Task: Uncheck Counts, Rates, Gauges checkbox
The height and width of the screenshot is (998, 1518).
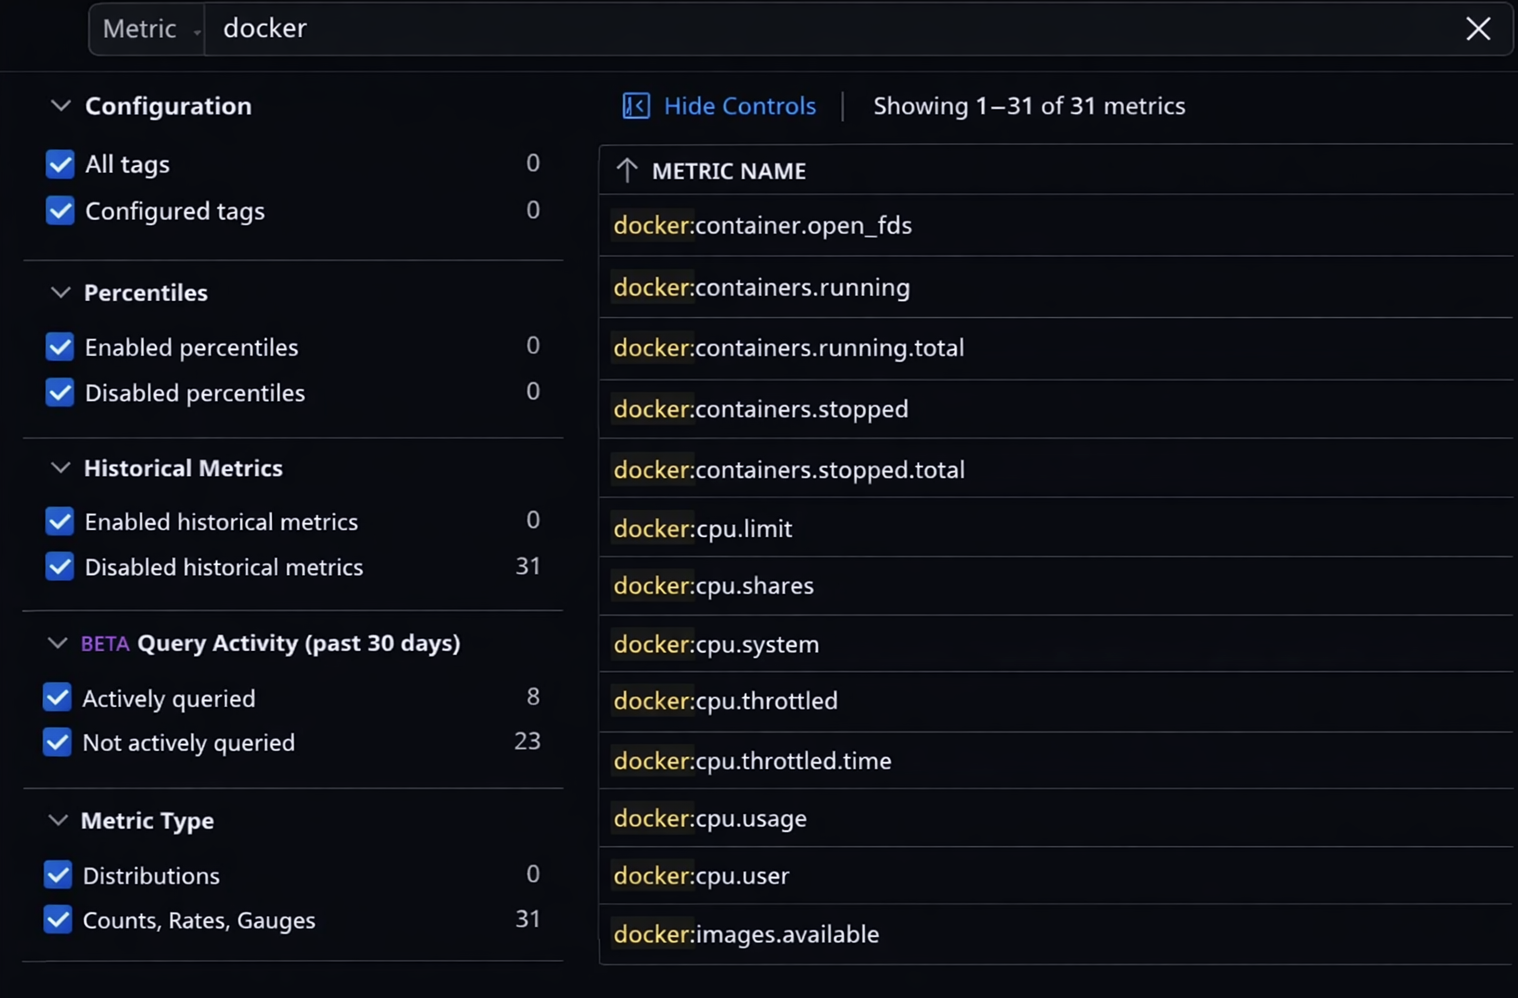Action: point(58,919)
